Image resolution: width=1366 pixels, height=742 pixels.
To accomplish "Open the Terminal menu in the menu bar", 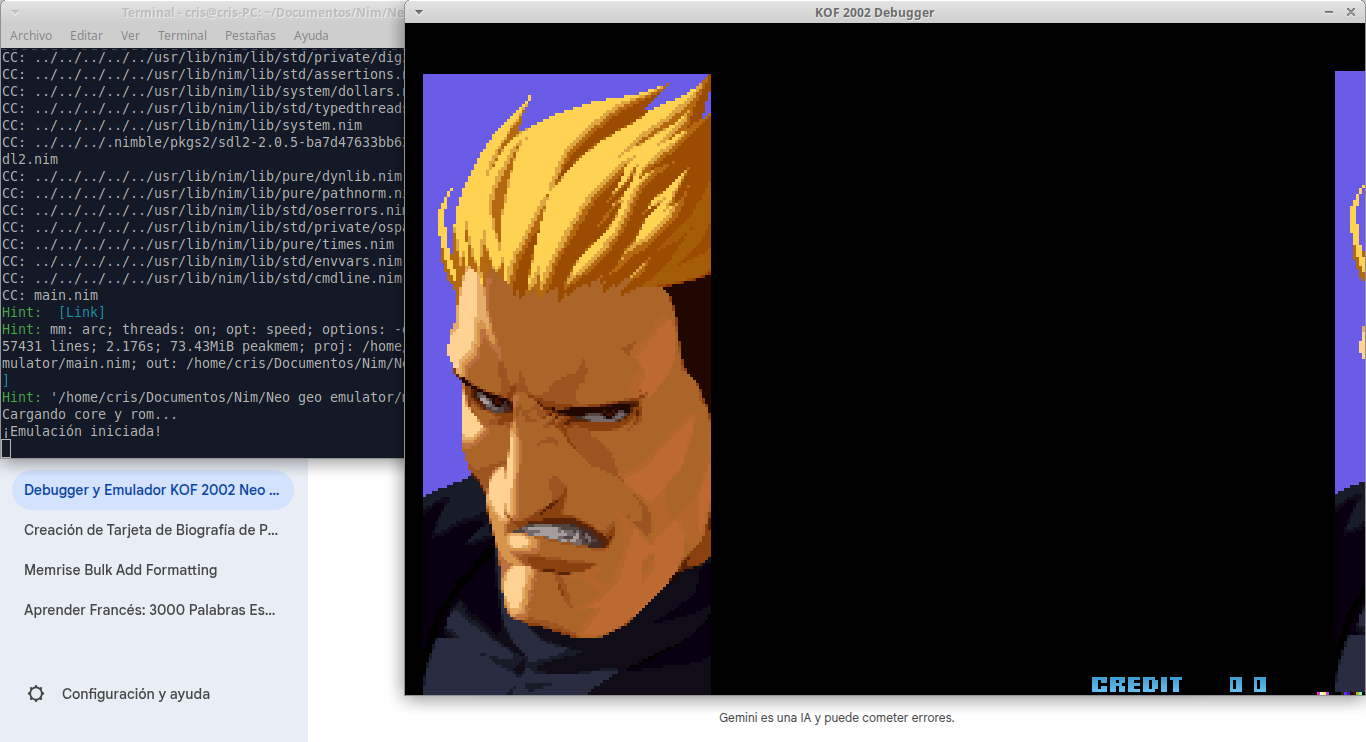I will (x=182, y=35).
